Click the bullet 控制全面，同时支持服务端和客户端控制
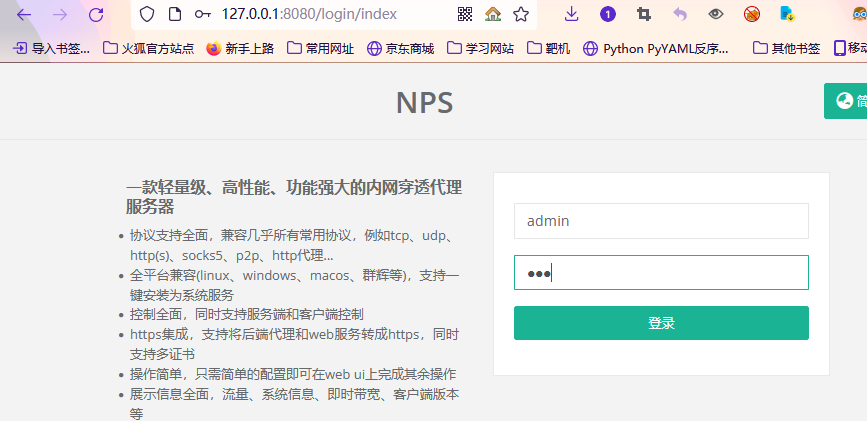 click(247, 314)
